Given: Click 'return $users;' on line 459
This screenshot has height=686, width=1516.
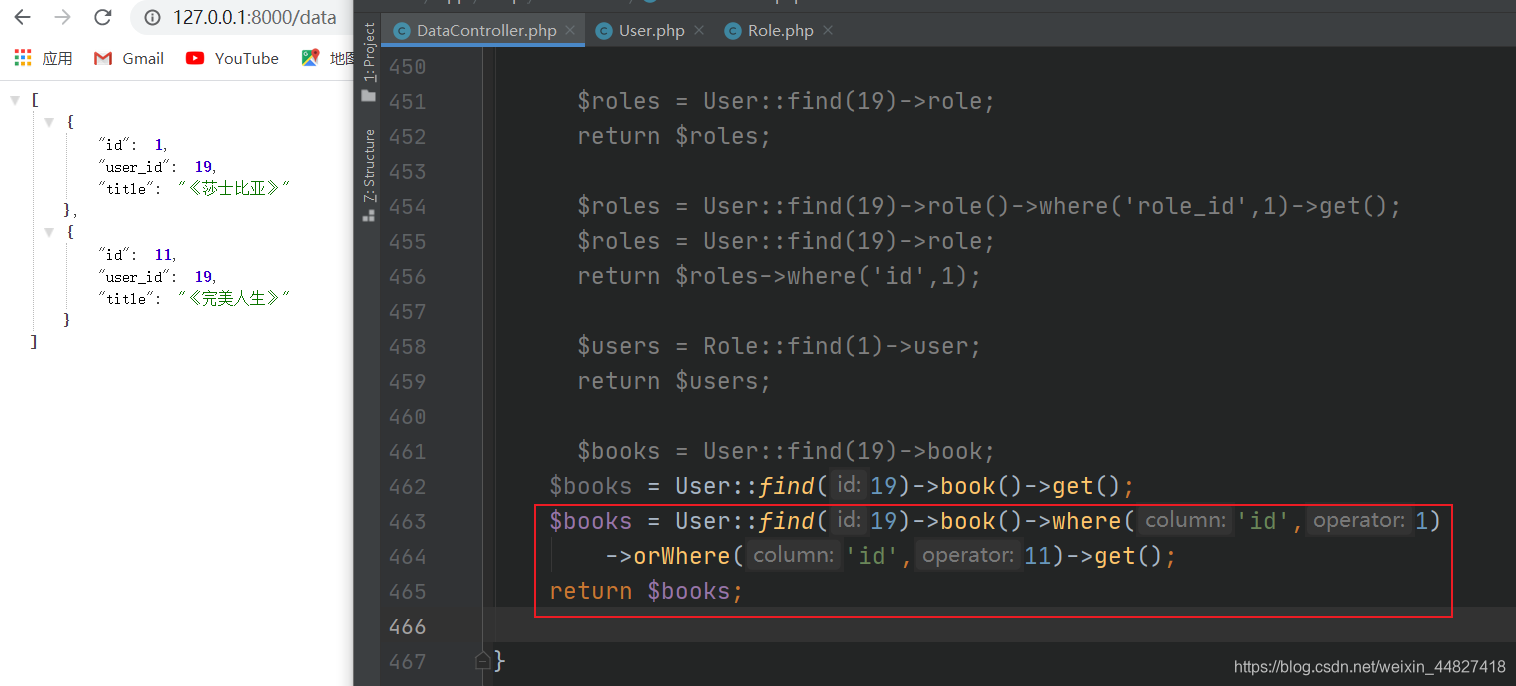Looking at the screenshot, I should 674,382.
